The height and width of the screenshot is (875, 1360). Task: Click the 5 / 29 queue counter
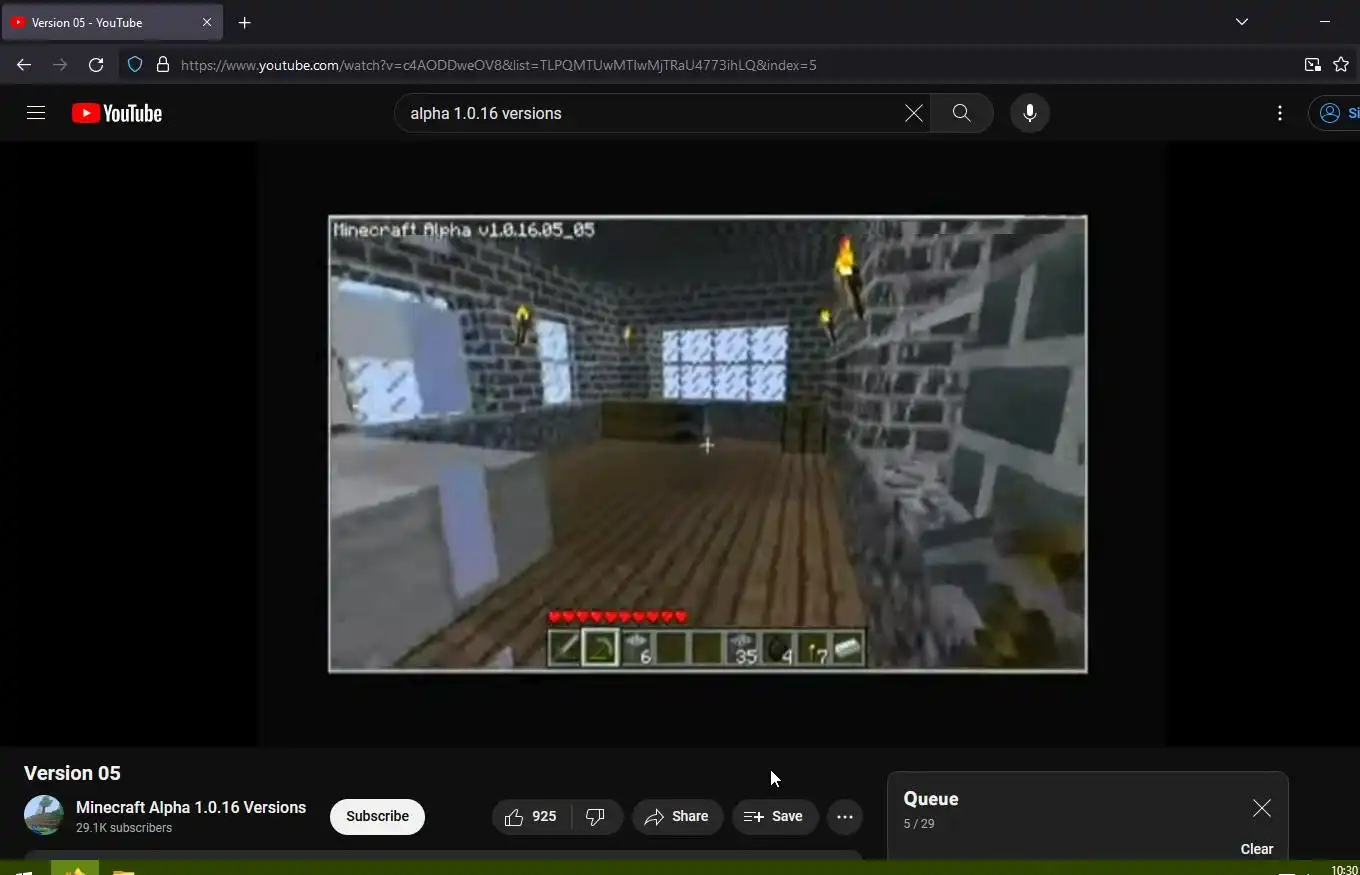(919, 824)
